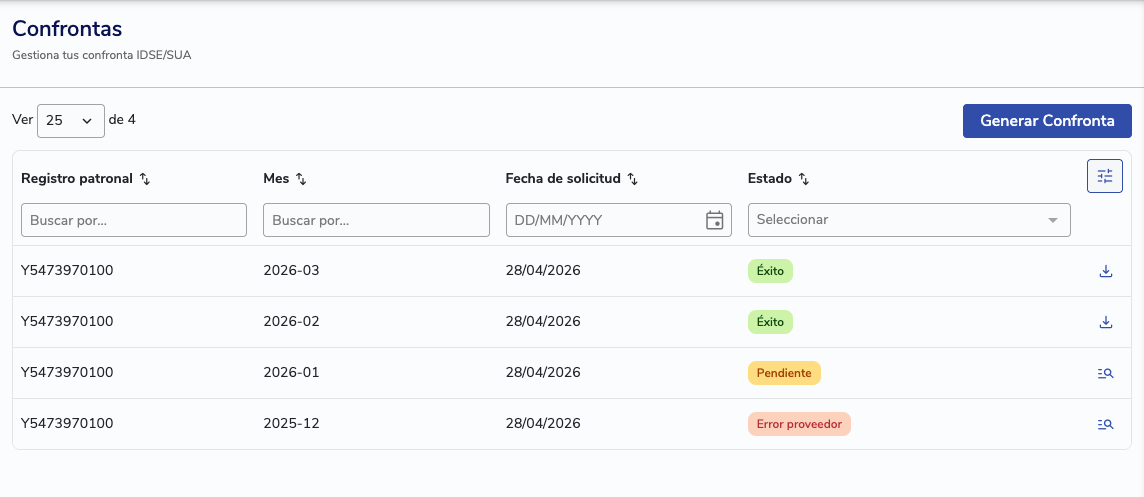Open the rows per page dropdown
Viewport: 1144px width, 497px height.
(x=70, y=120)
